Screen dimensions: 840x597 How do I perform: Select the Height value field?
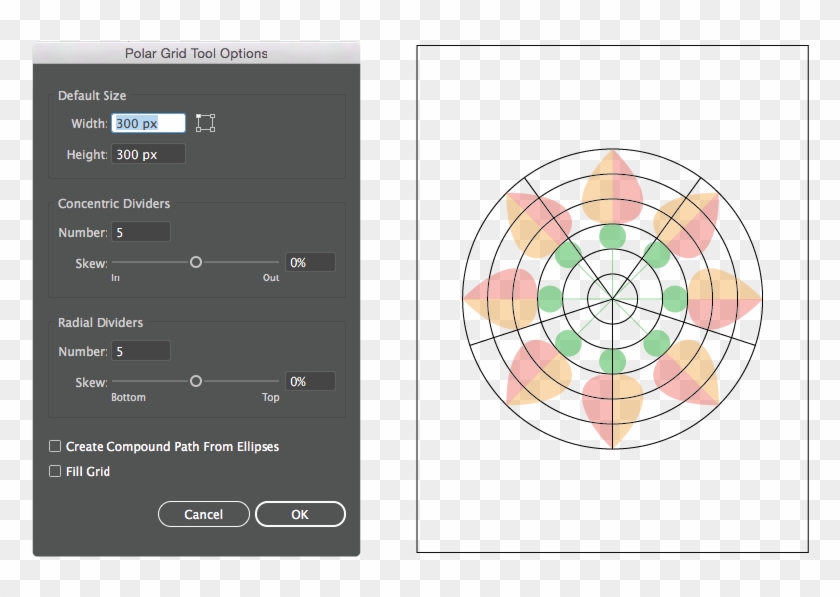coord(148,153)
